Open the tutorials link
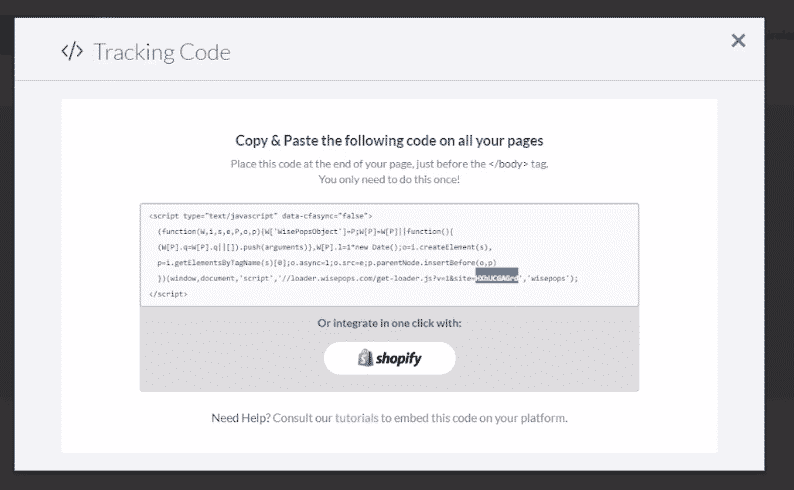794x490 pixels. coord(356,418)
